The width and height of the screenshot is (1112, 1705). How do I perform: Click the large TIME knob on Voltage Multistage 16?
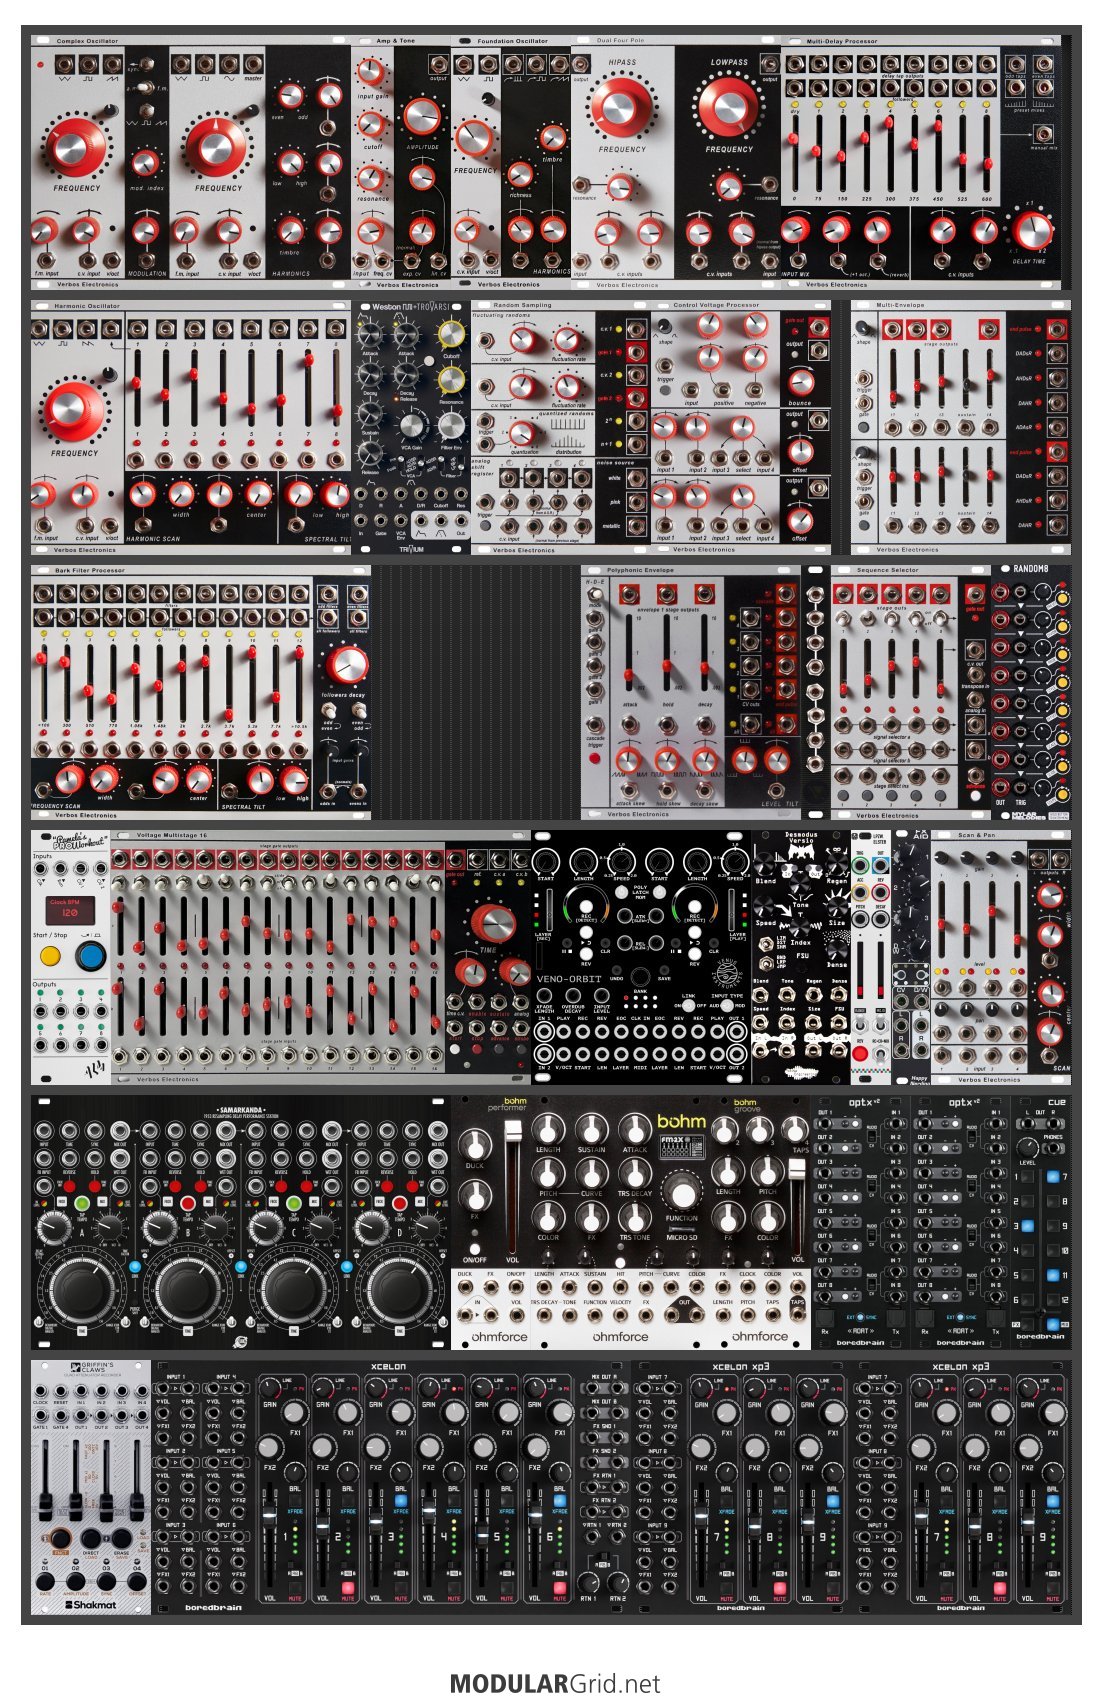(x=491, y=921)
